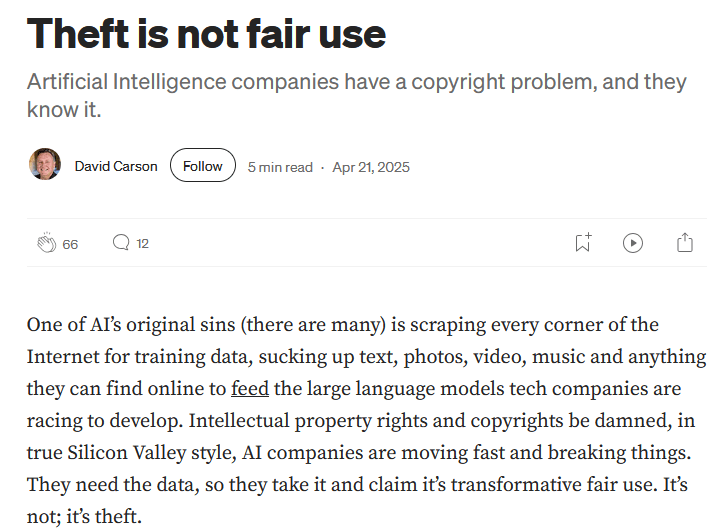Click the "Theft is not fair use" headline
Screen dimensions: 720x530
(x=206, y=33)
